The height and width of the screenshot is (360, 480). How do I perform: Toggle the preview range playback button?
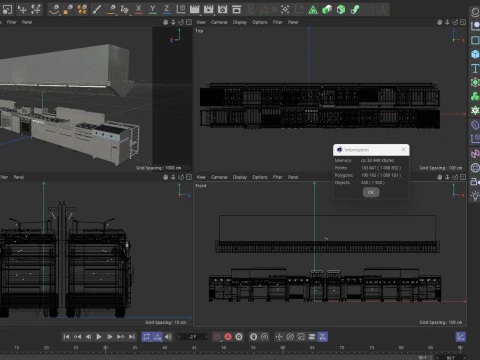[157, 337]
